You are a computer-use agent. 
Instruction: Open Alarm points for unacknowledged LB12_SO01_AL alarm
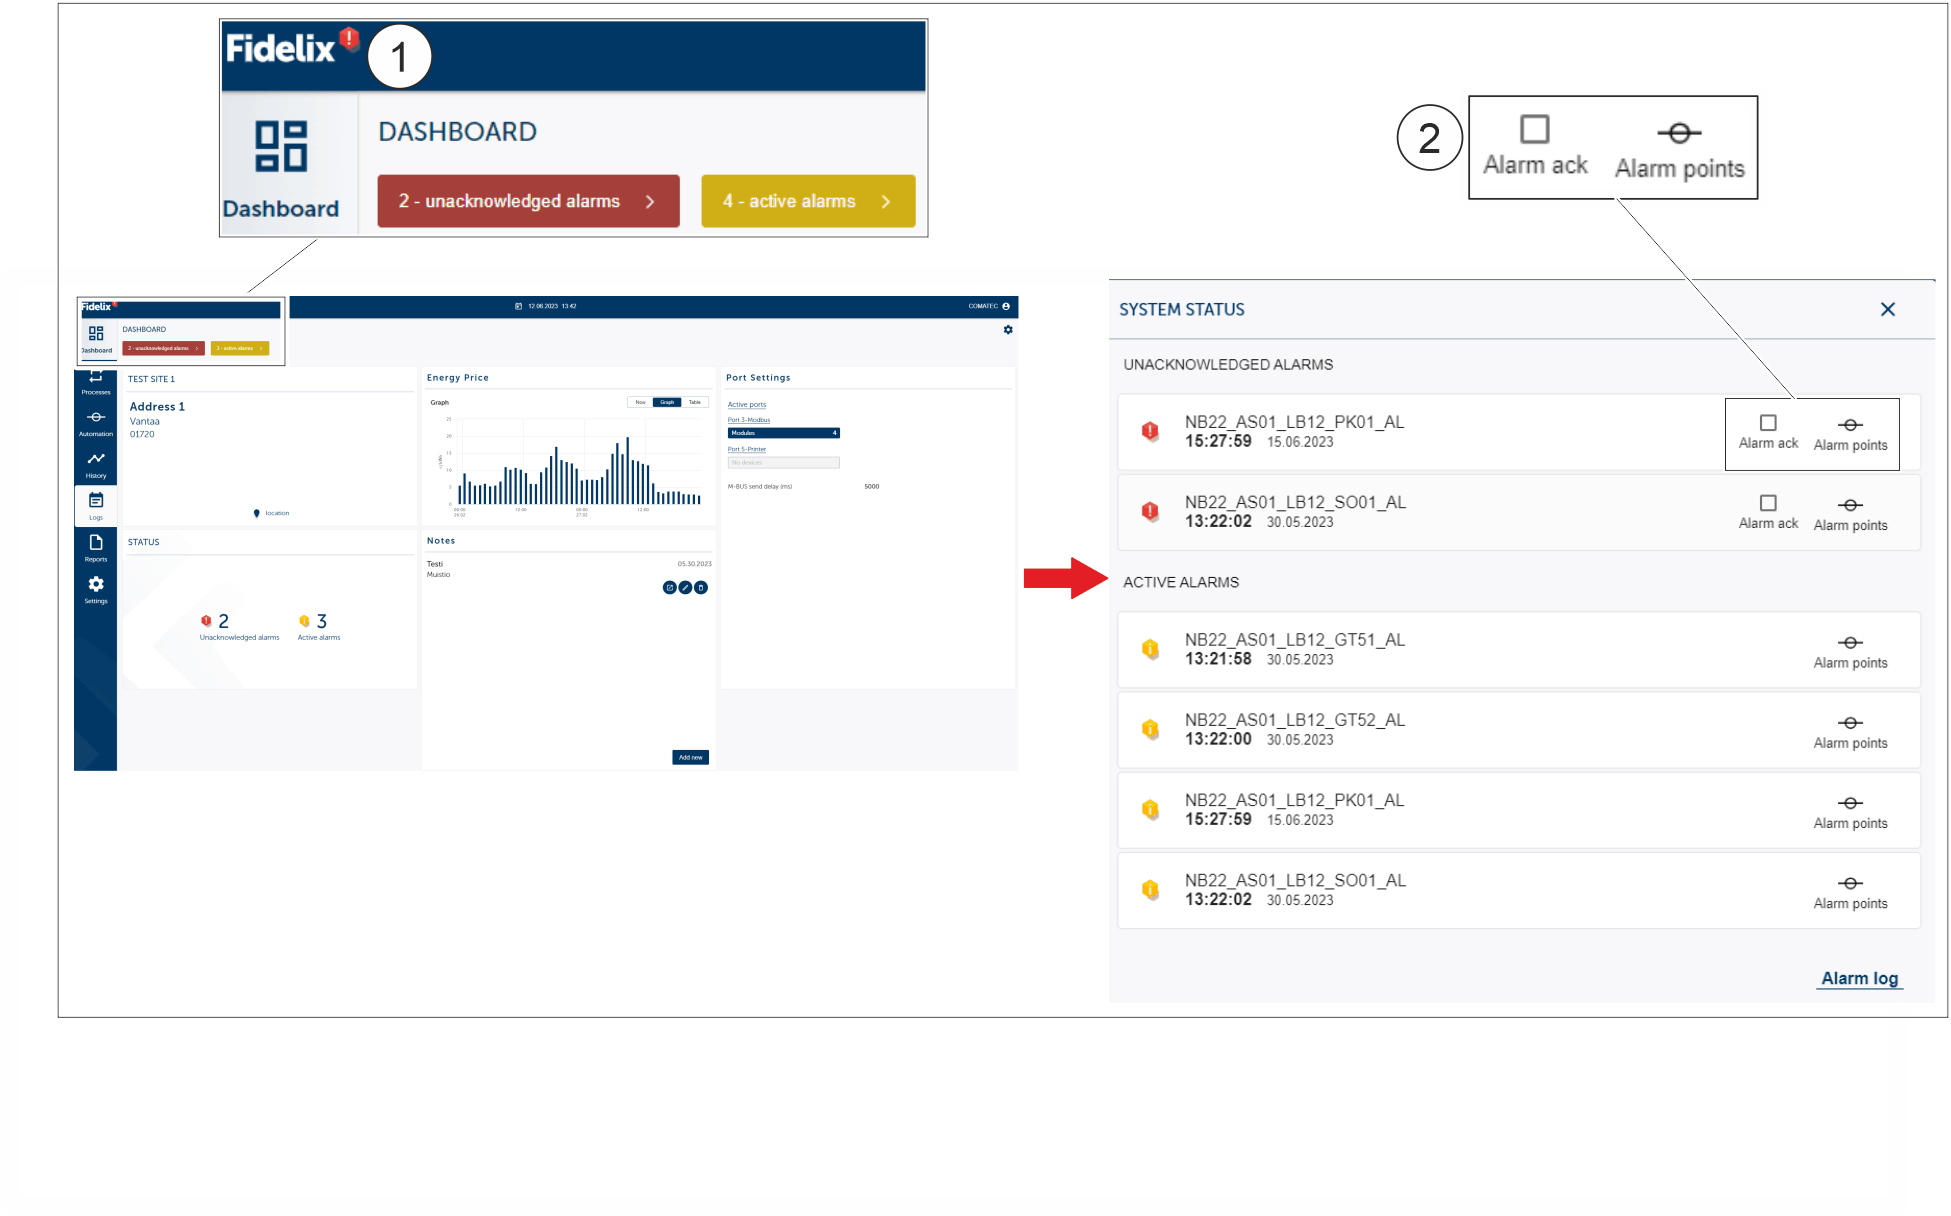(1850, 514)
